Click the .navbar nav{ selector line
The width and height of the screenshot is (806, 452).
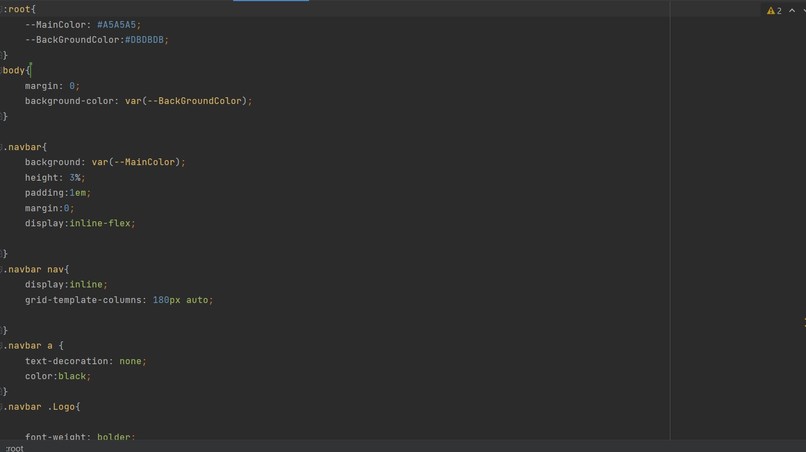(36, 269)
